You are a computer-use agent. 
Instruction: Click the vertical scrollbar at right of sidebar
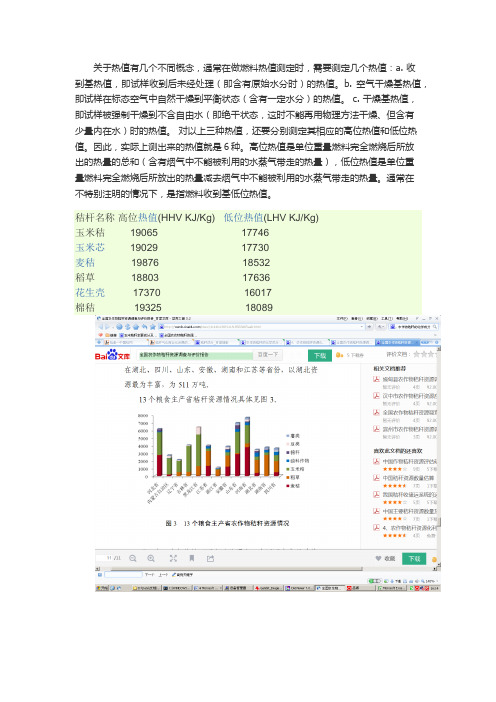click(x=439, y=522)
